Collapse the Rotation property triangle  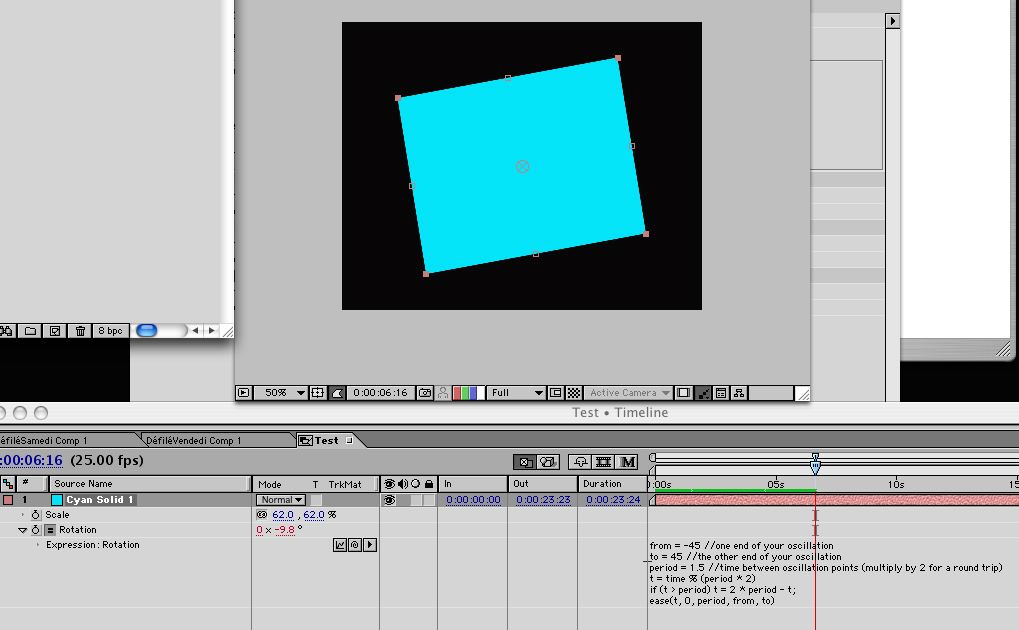coord(23,530)
